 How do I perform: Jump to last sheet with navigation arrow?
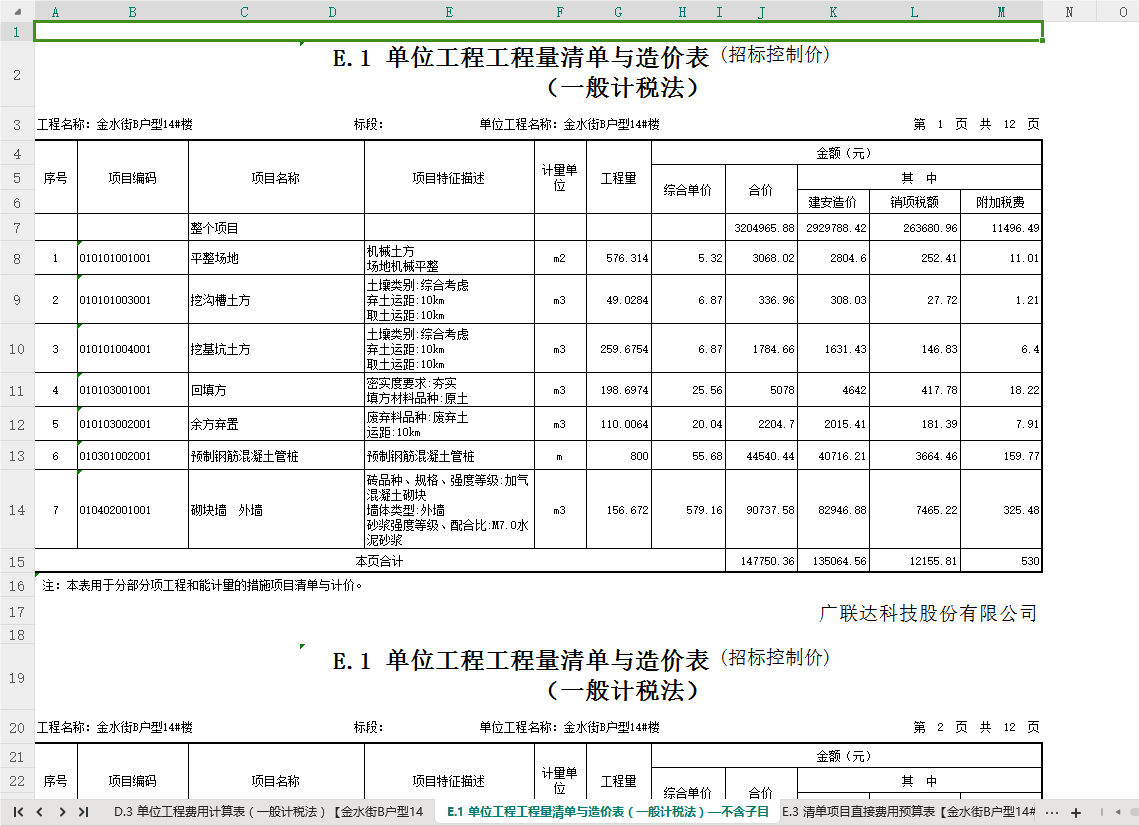[84, 812]
